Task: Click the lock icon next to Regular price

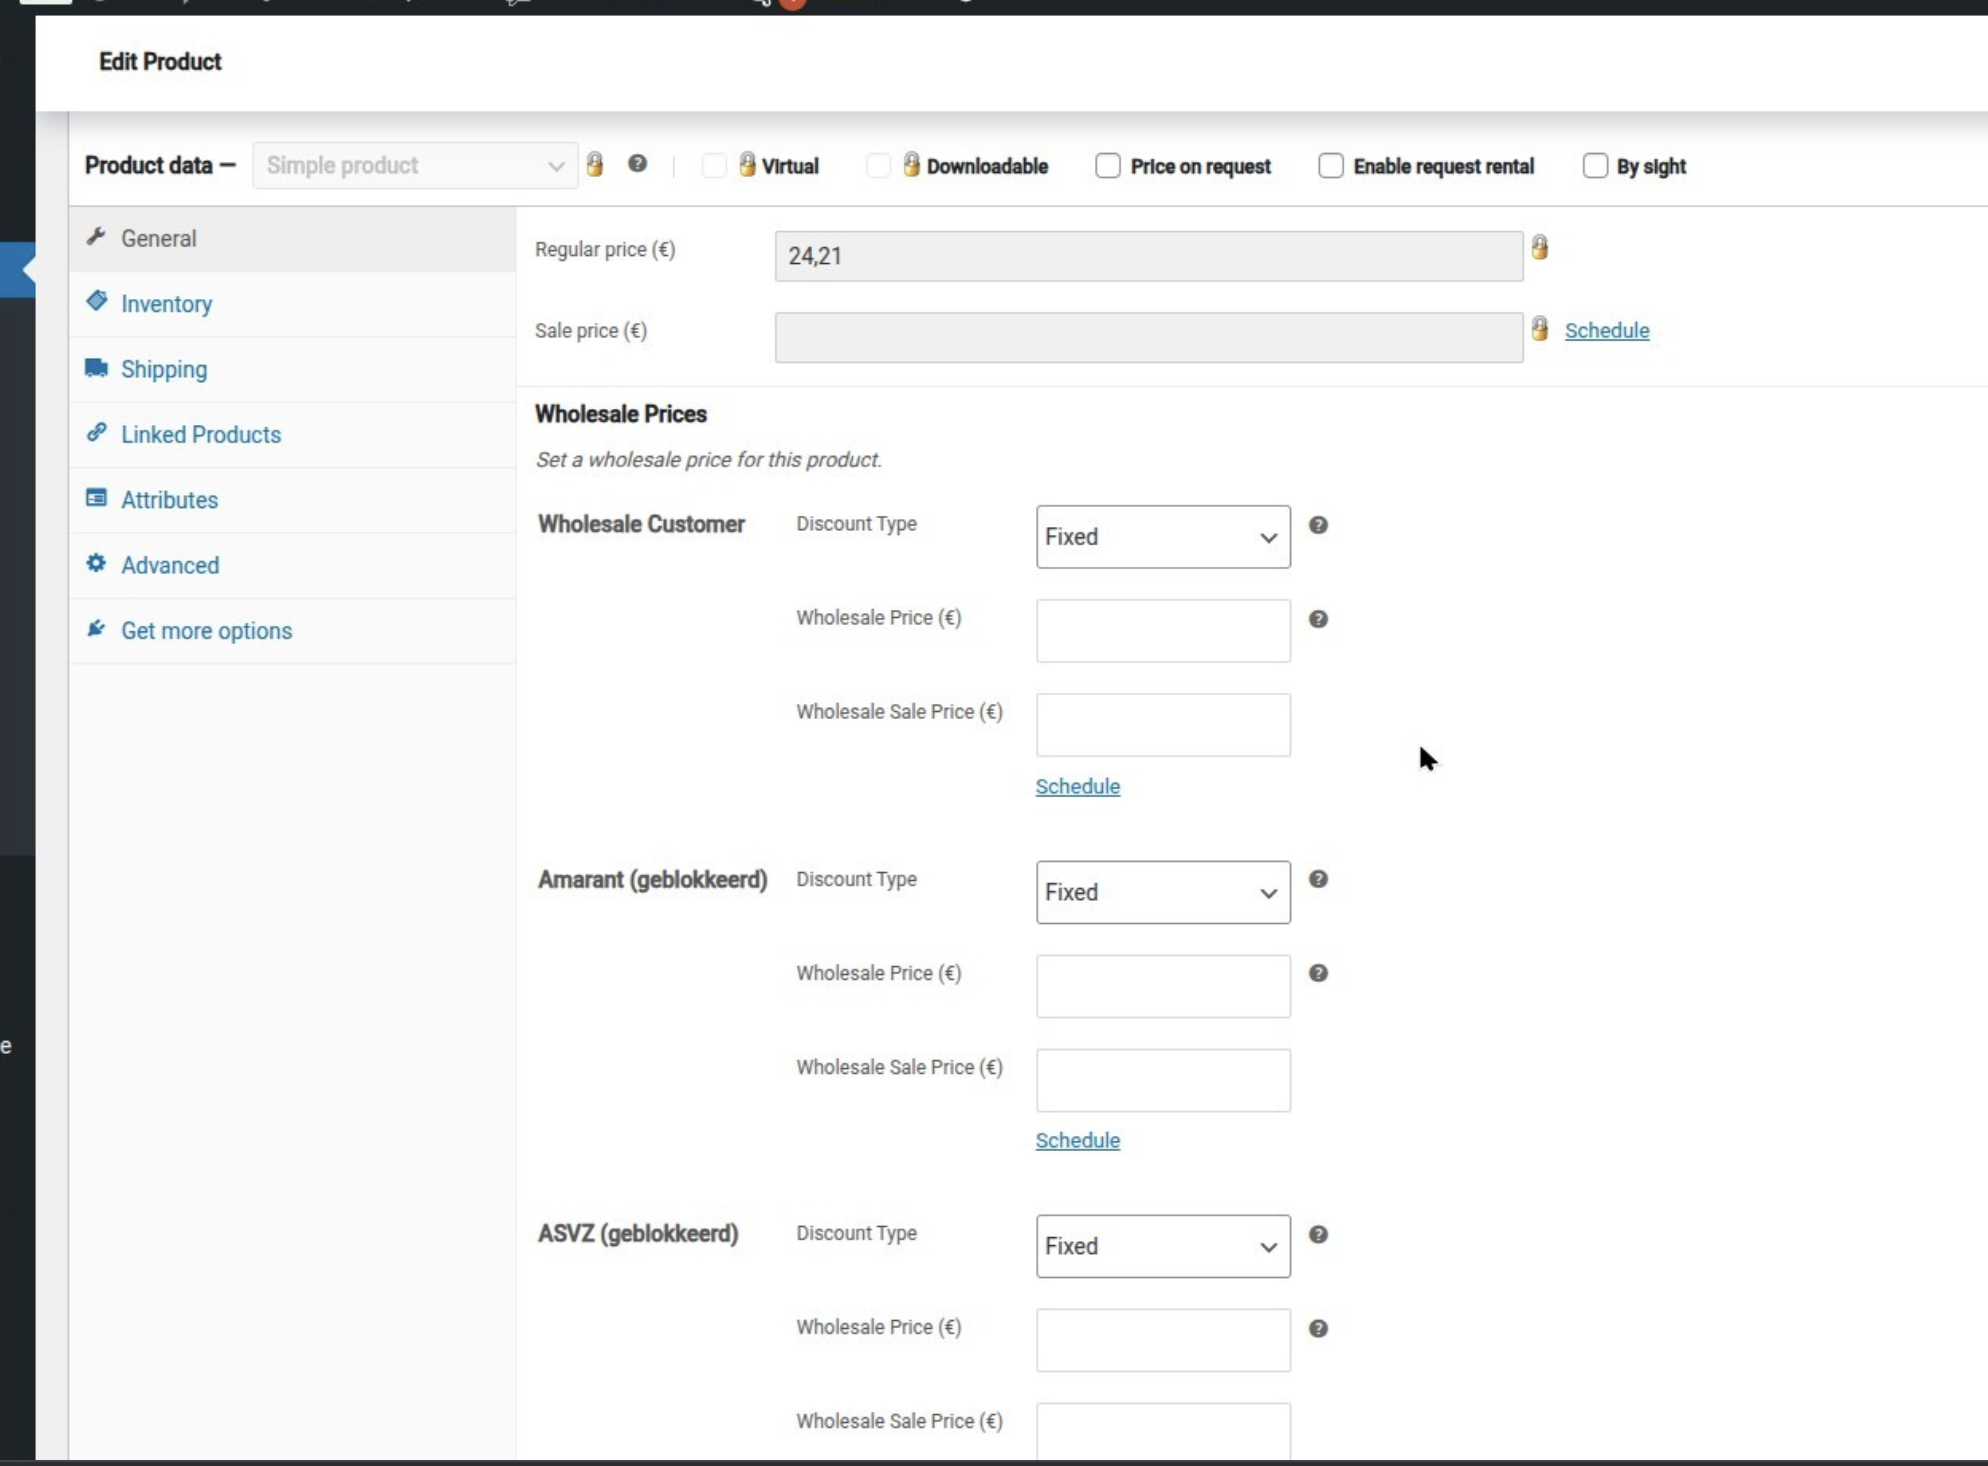Action: [1539, 247]
